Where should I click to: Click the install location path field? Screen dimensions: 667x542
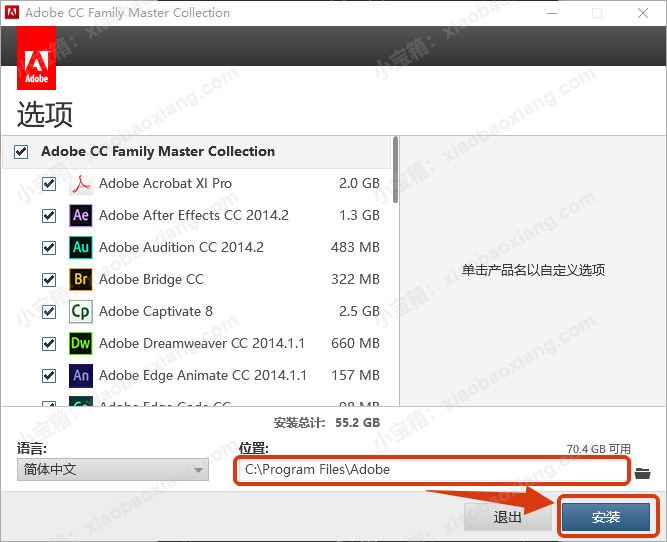tap(430, 470)
